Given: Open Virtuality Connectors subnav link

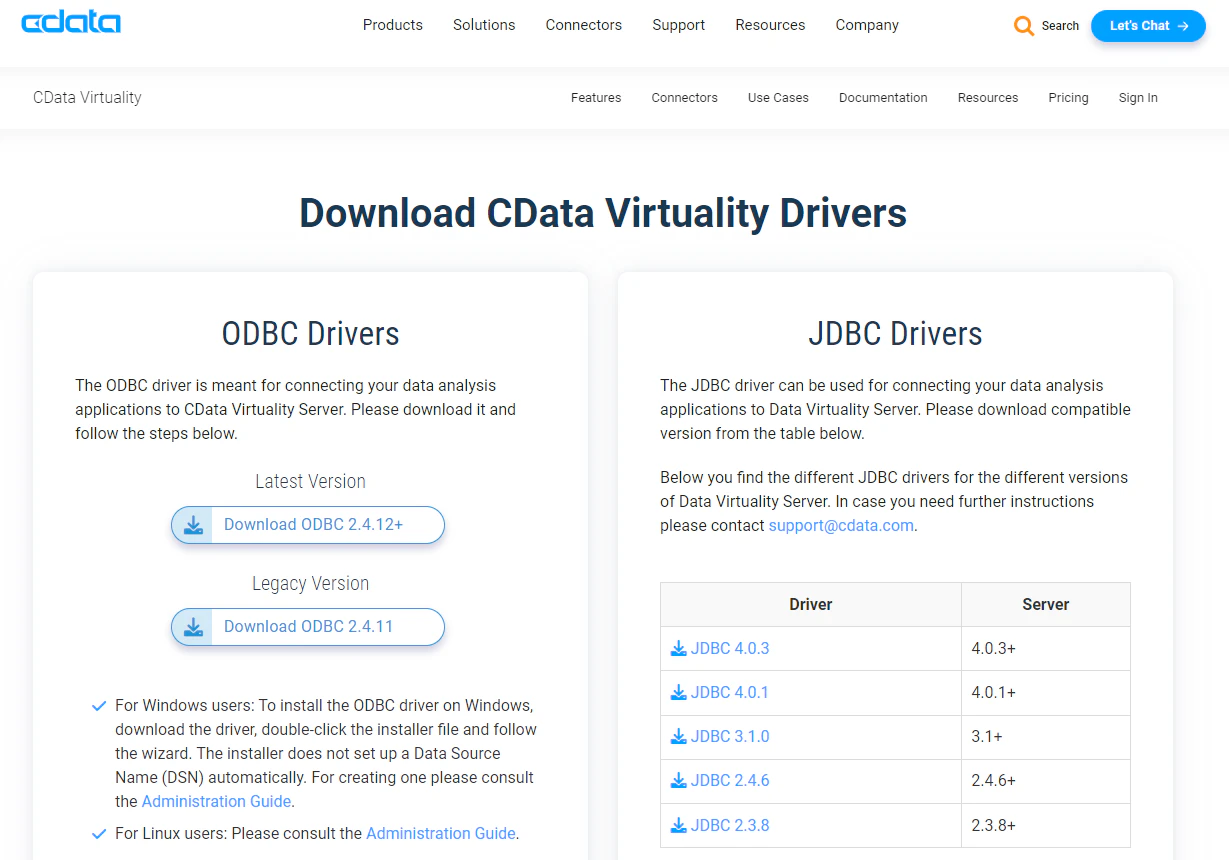Looking at the screenshot, I should click(685, 98).
